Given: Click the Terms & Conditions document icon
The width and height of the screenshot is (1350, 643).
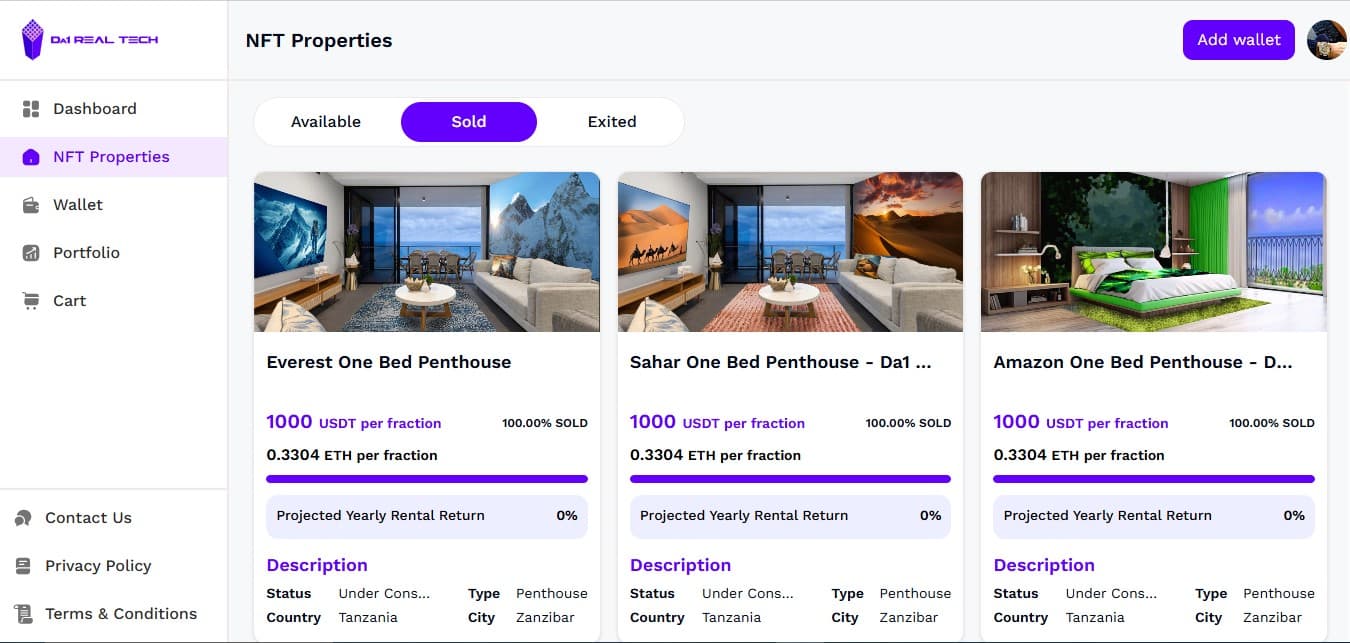Looking at the screenshot, I should (24, 613).
